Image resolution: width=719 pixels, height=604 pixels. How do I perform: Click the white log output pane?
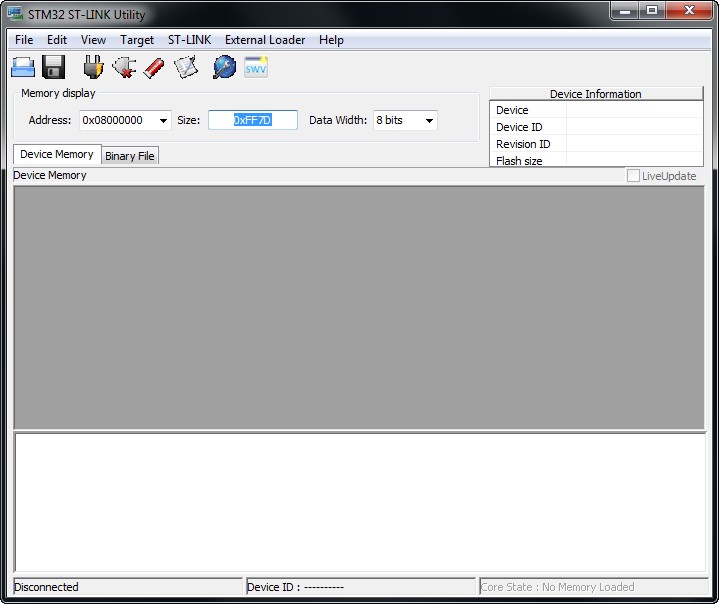[x=360, y=503]
